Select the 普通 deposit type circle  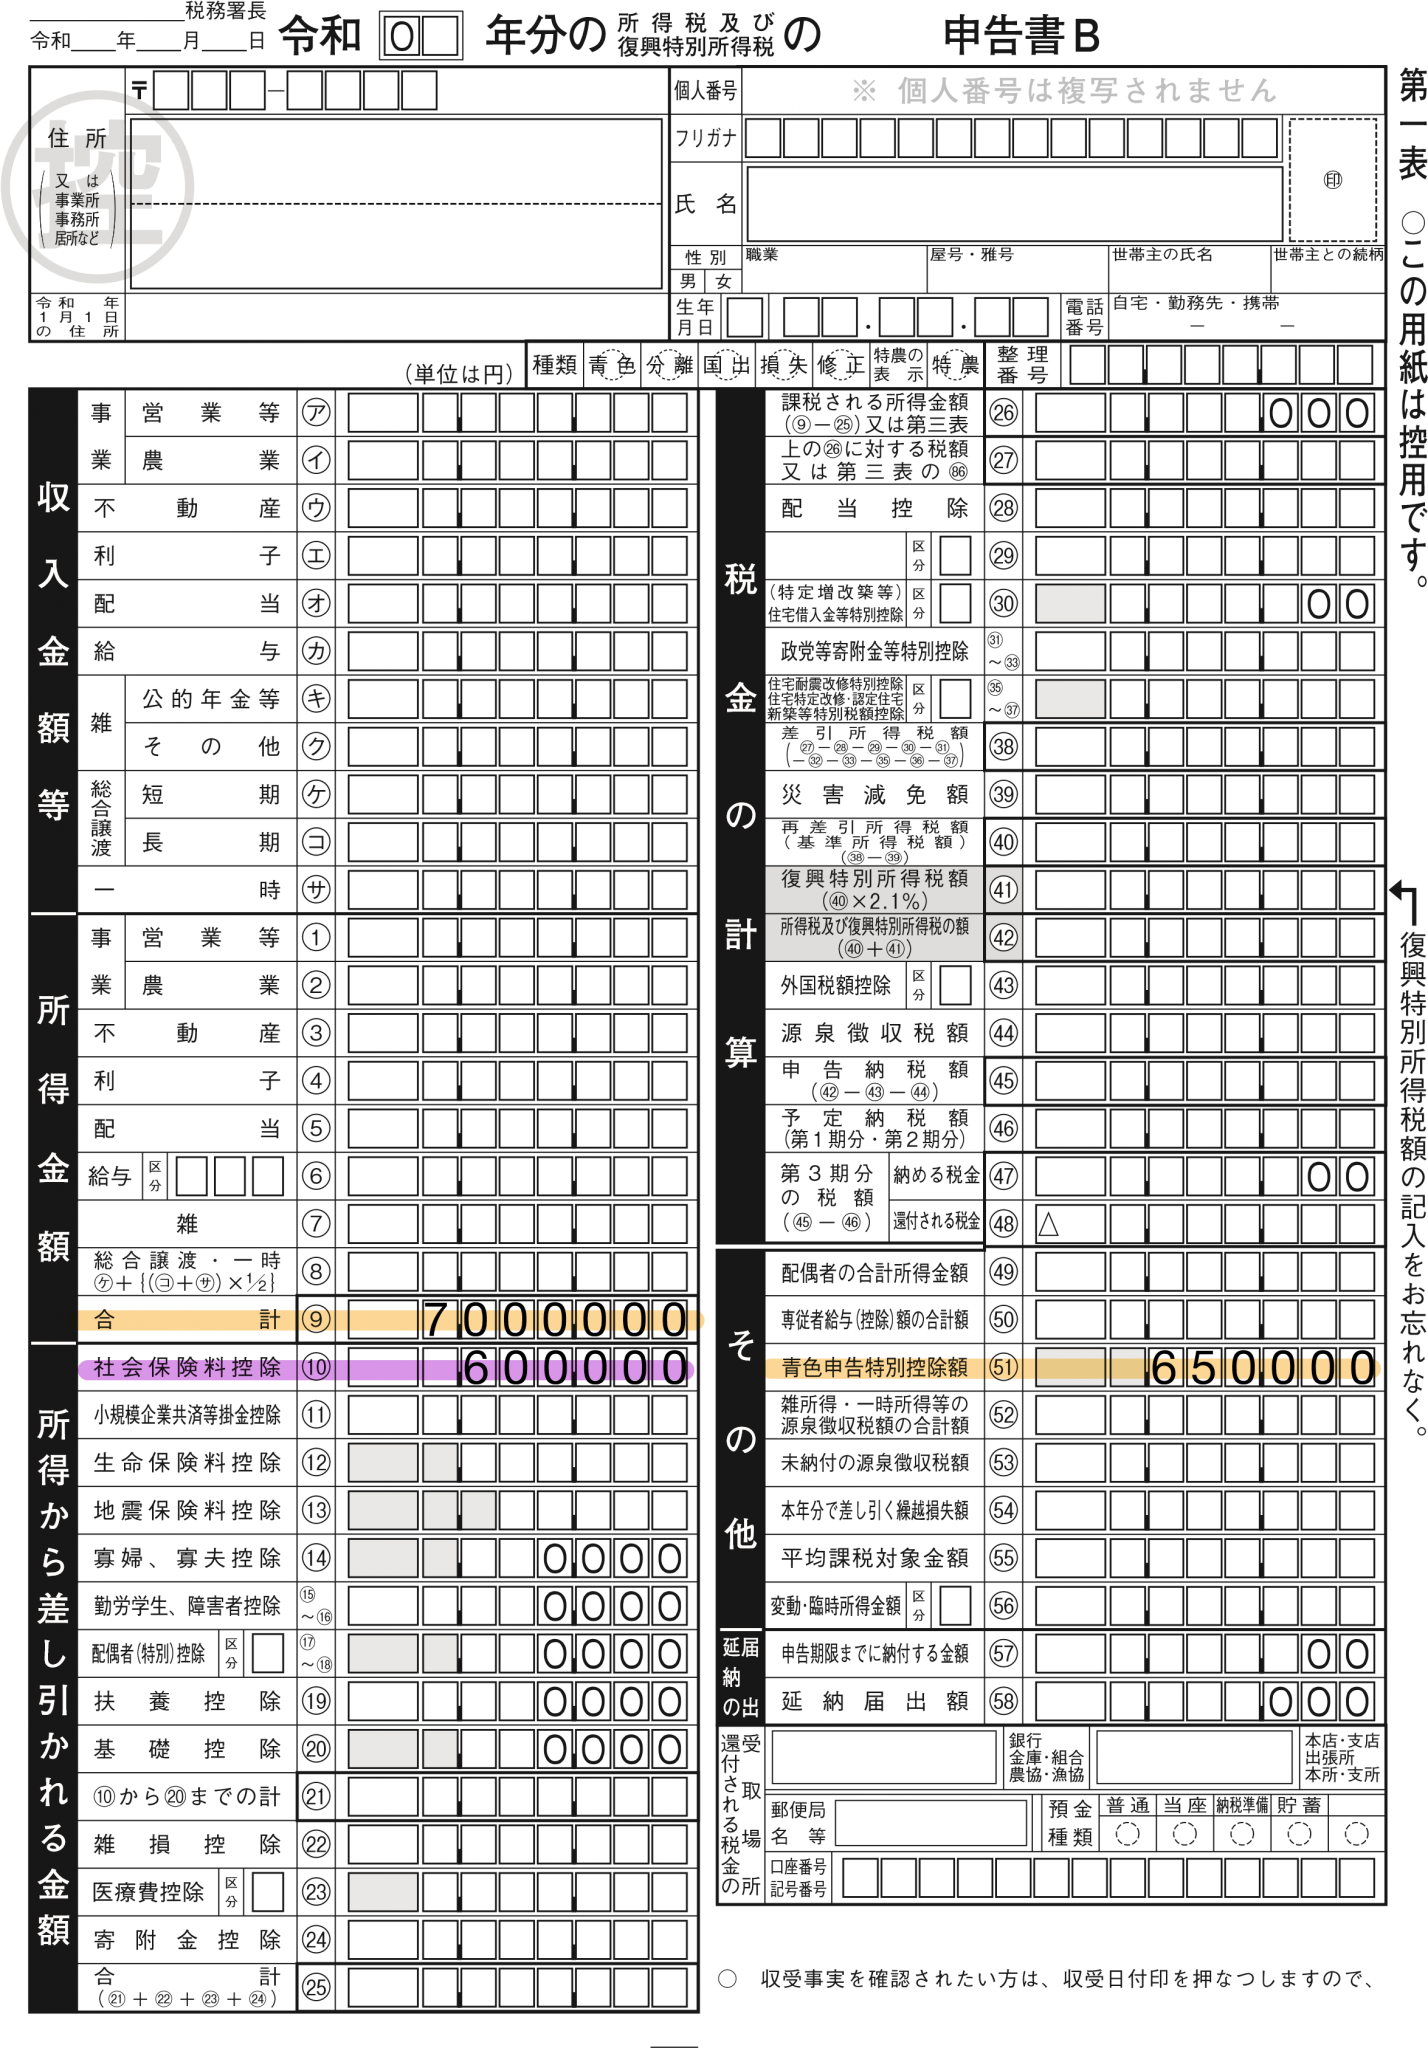pyautogui.click(x=1127, y=1834)
